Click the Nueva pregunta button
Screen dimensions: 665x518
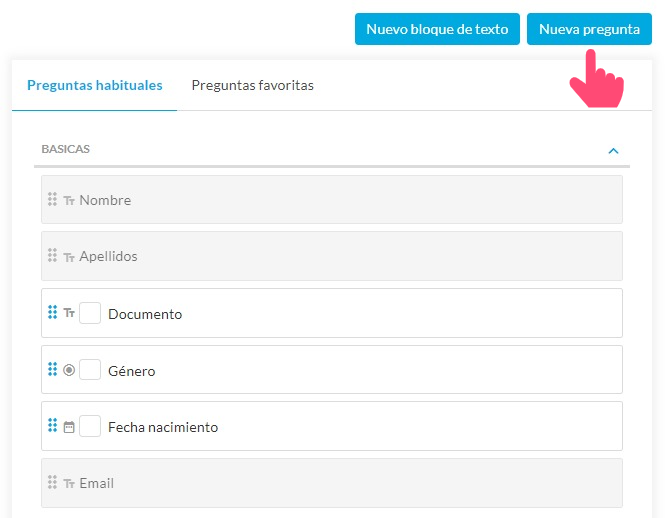(589, 29)
